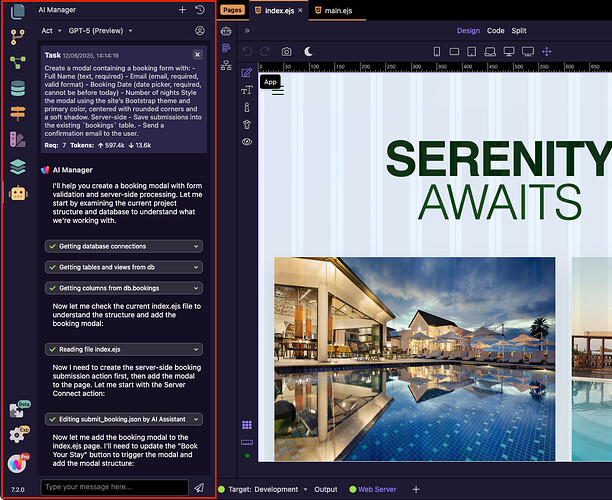Click the message input field

[114, 487]
